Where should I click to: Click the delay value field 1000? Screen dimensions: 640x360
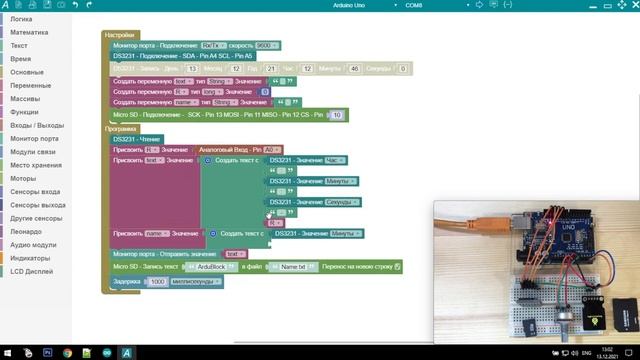point(157,282)
